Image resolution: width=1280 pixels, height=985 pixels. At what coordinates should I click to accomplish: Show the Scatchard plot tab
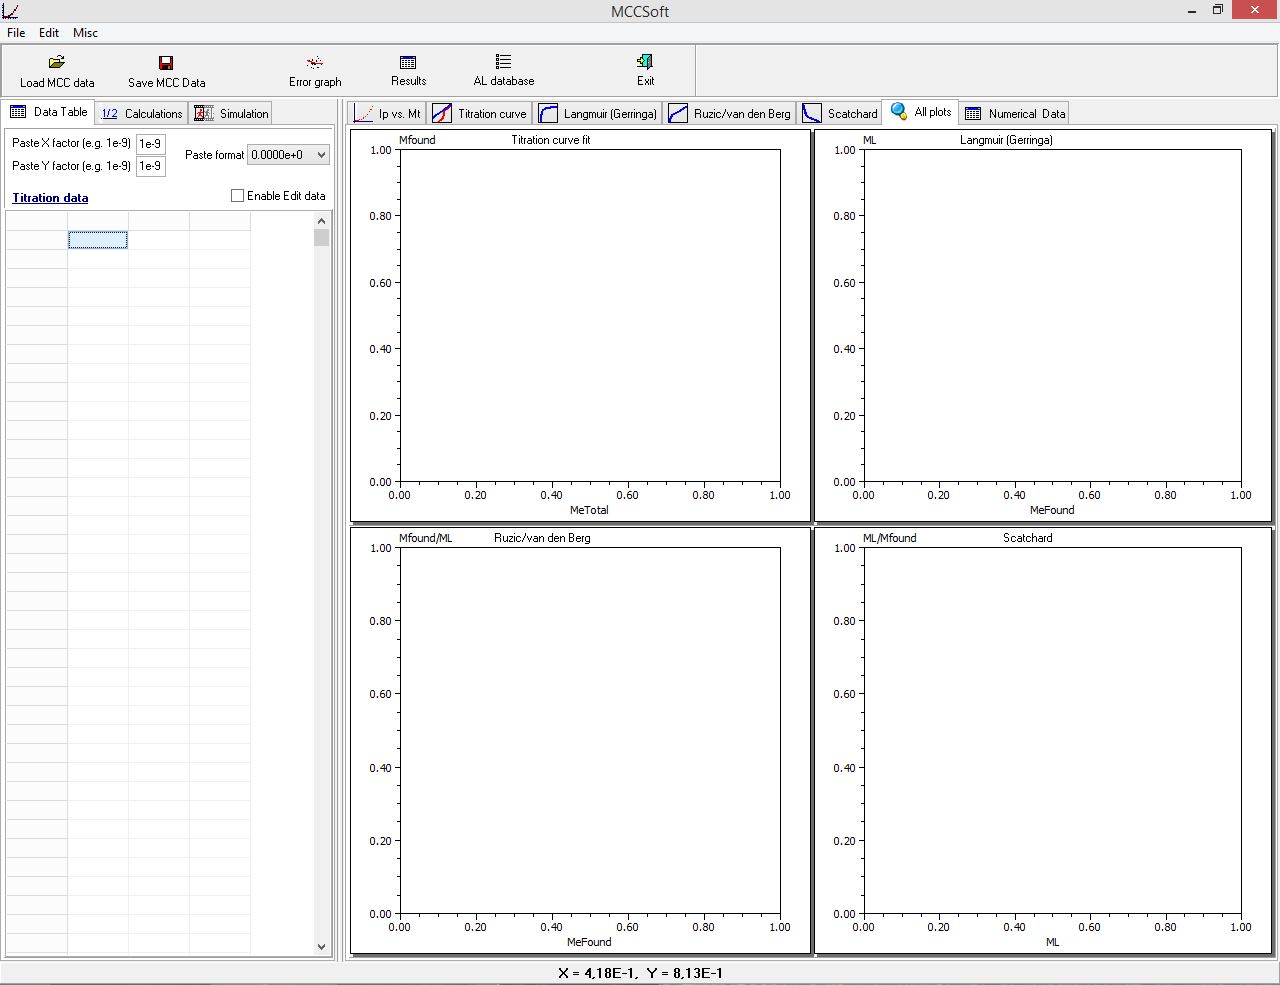click(840, 114)
